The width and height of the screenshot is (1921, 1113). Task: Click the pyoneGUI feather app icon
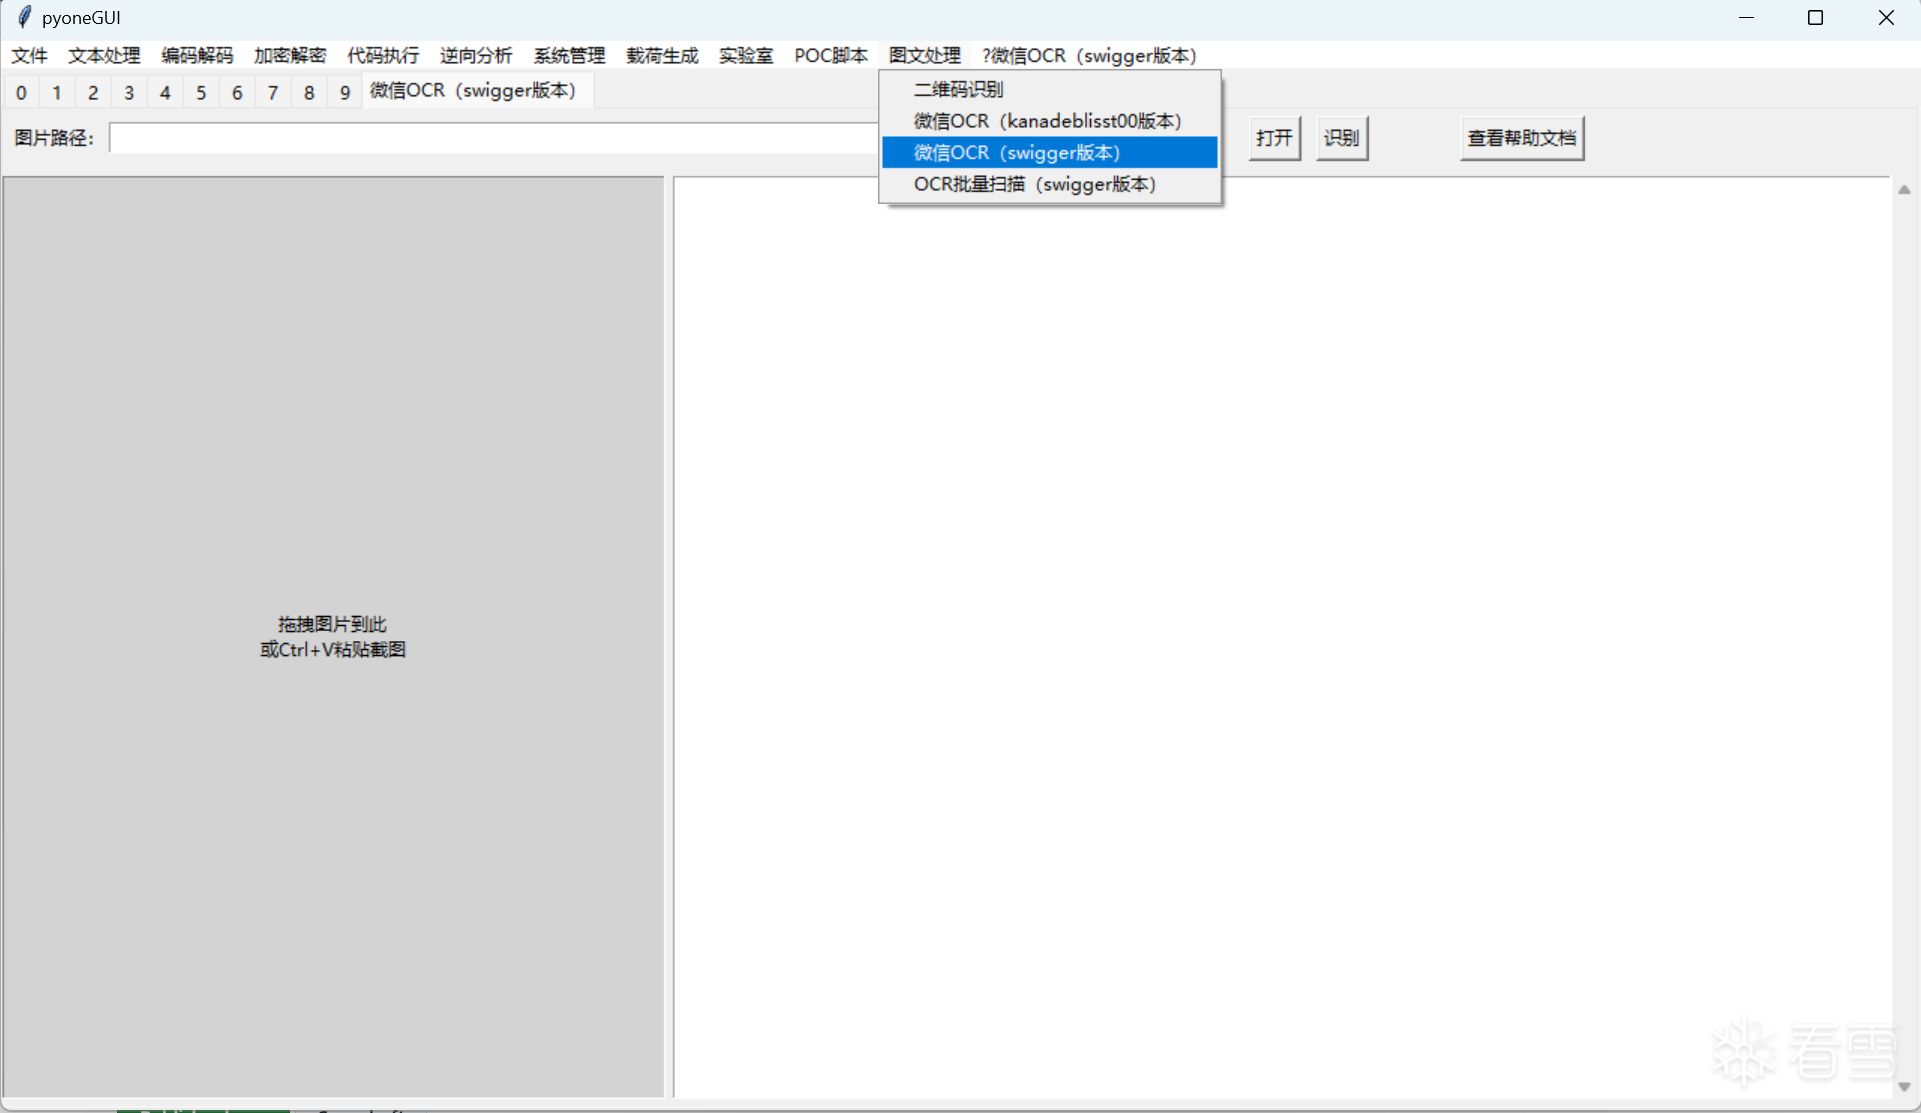pyautogui.click(x=24, y=17)
